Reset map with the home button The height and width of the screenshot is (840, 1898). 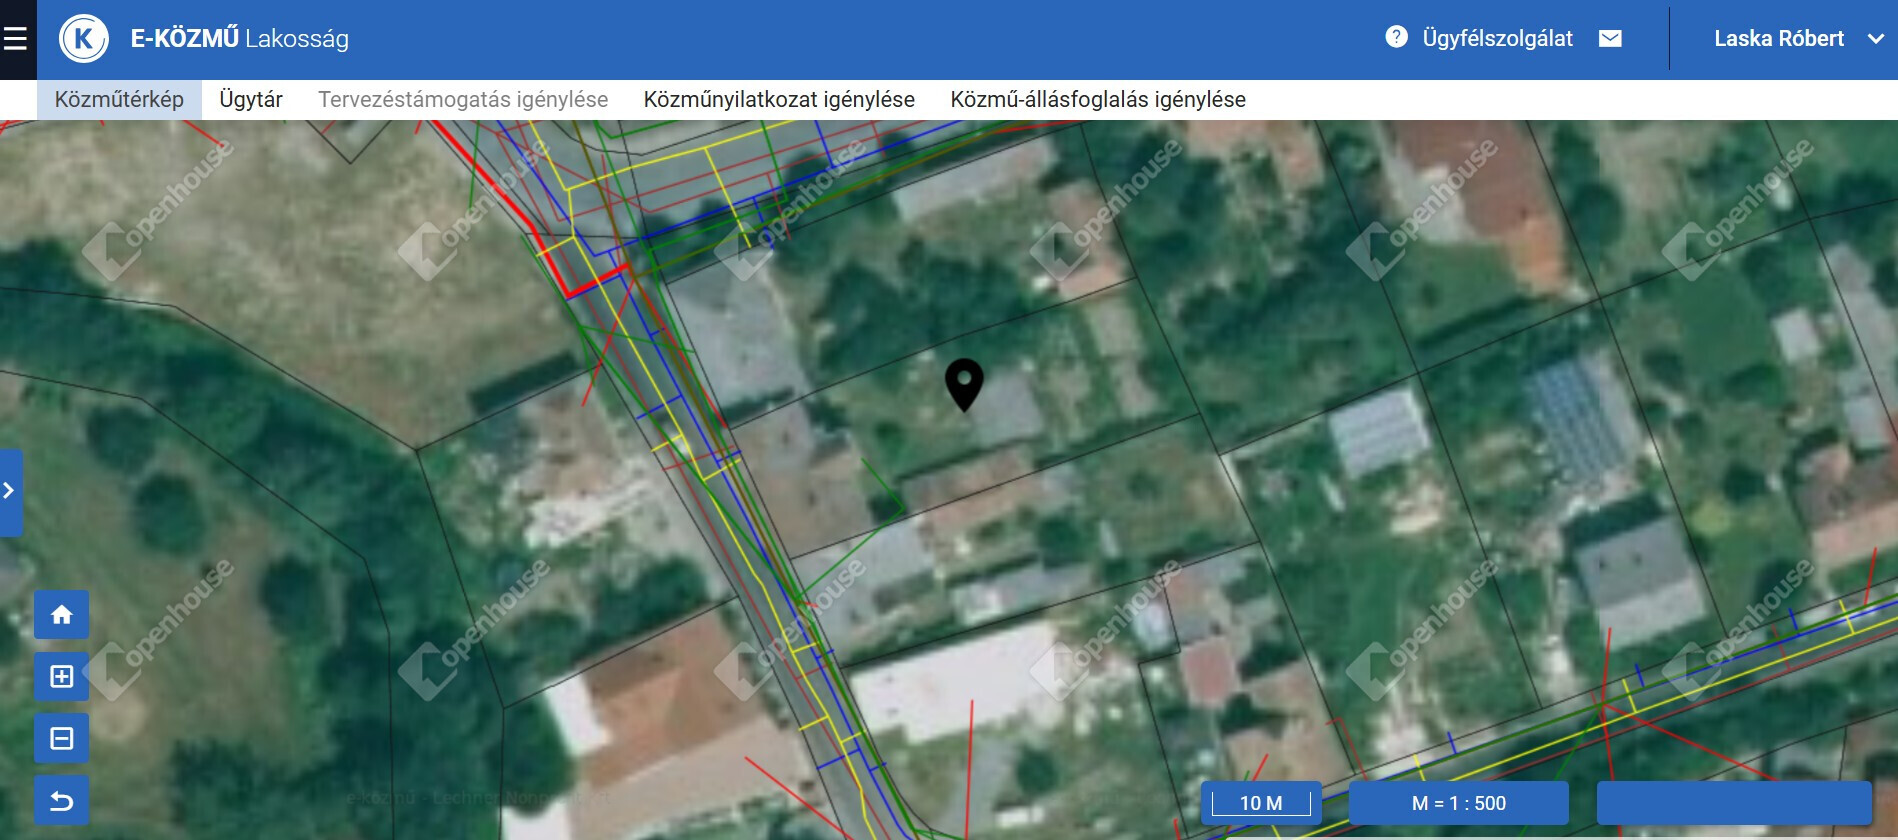(62, 615)
